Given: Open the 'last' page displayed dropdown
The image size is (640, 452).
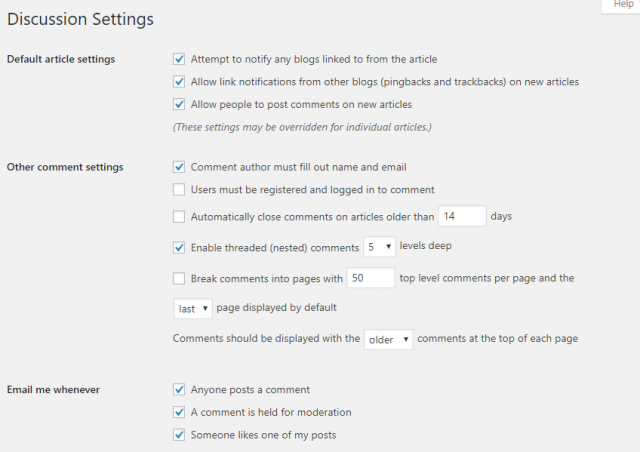Looking at the screenshot, I should [x=193, y=308].
